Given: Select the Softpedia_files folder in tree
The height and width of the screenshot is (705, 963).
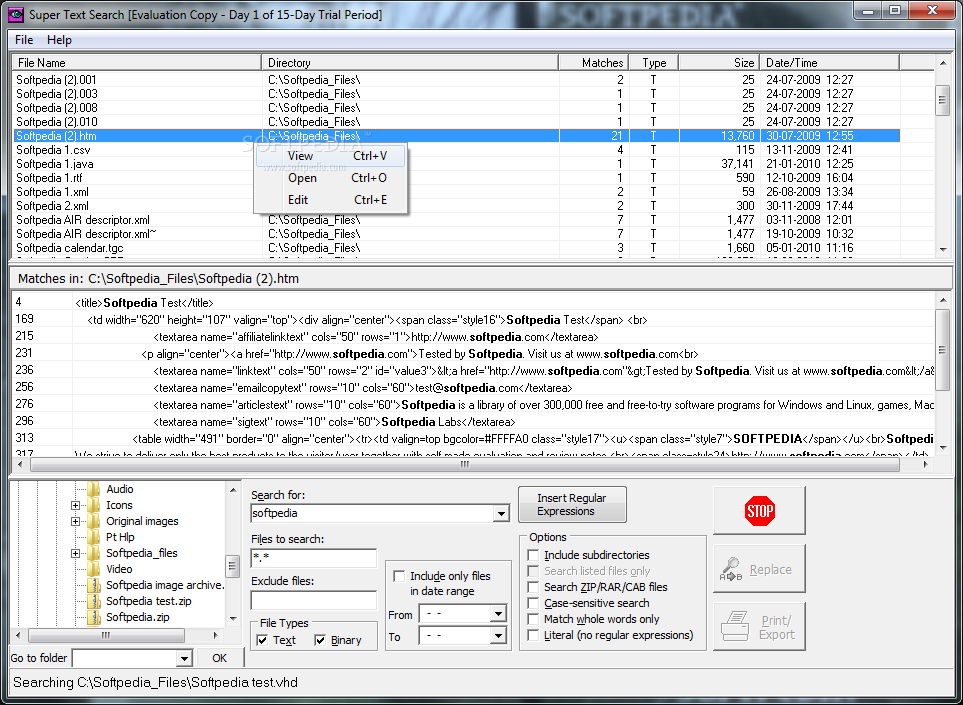Looking at the screenshot, I should (141, 553).
